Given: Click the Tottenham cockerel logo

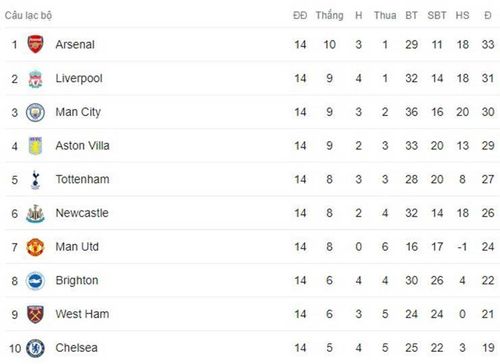Looking at the screenshot, I should click(x=35, y=180).
